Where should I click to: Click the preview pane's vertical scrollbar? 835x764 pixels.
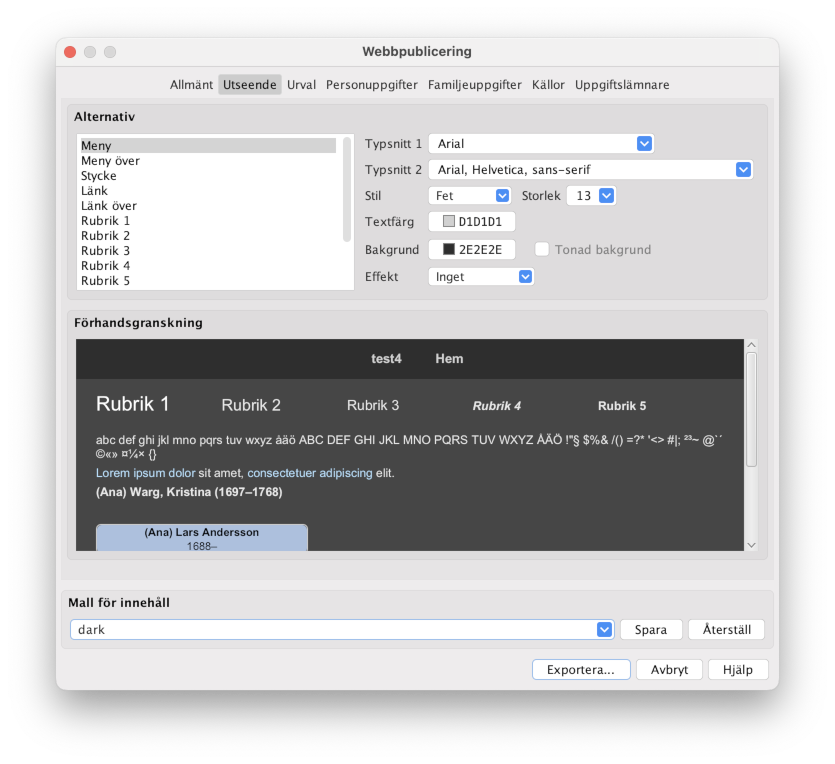[x=751, y=410]
